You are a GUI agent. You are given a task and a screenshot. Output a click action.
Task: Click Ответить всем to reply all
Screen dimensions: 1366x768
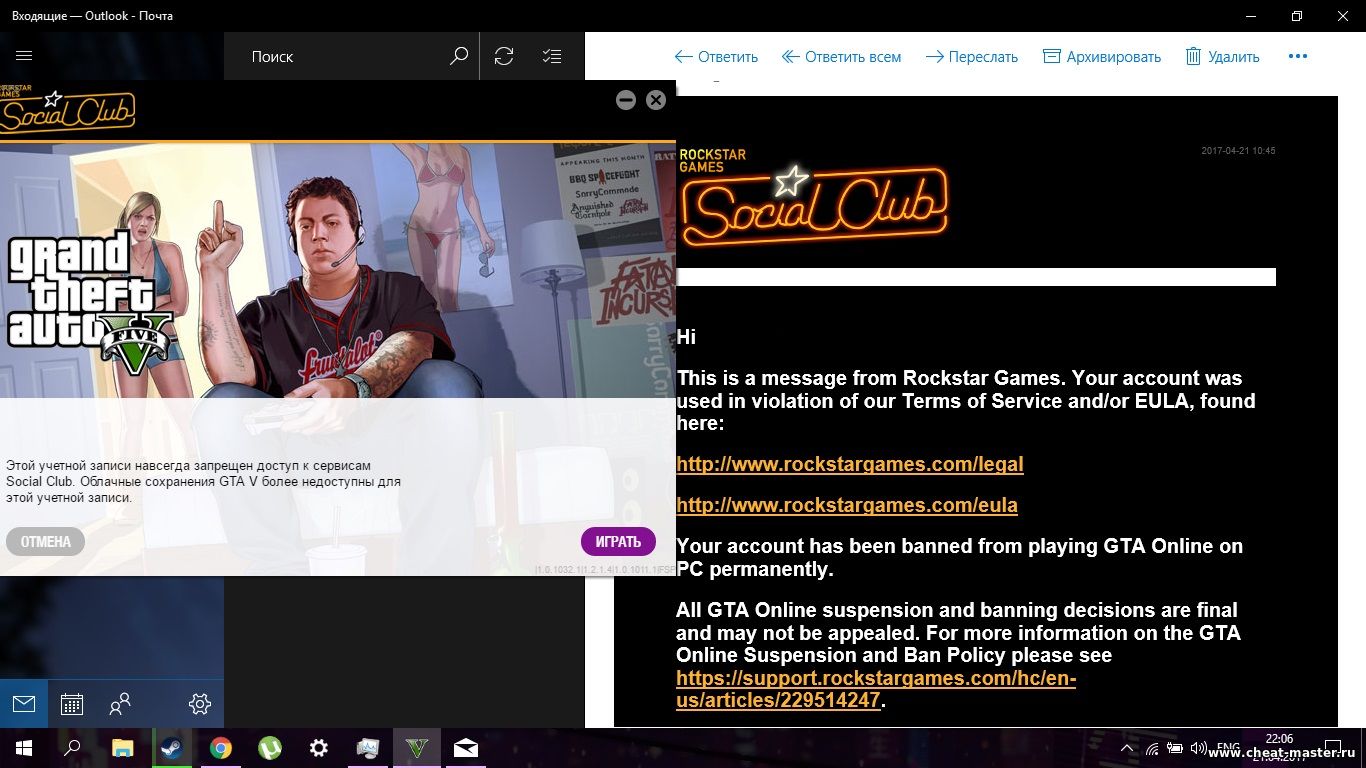pyautogui.click(x=841, y=57)
